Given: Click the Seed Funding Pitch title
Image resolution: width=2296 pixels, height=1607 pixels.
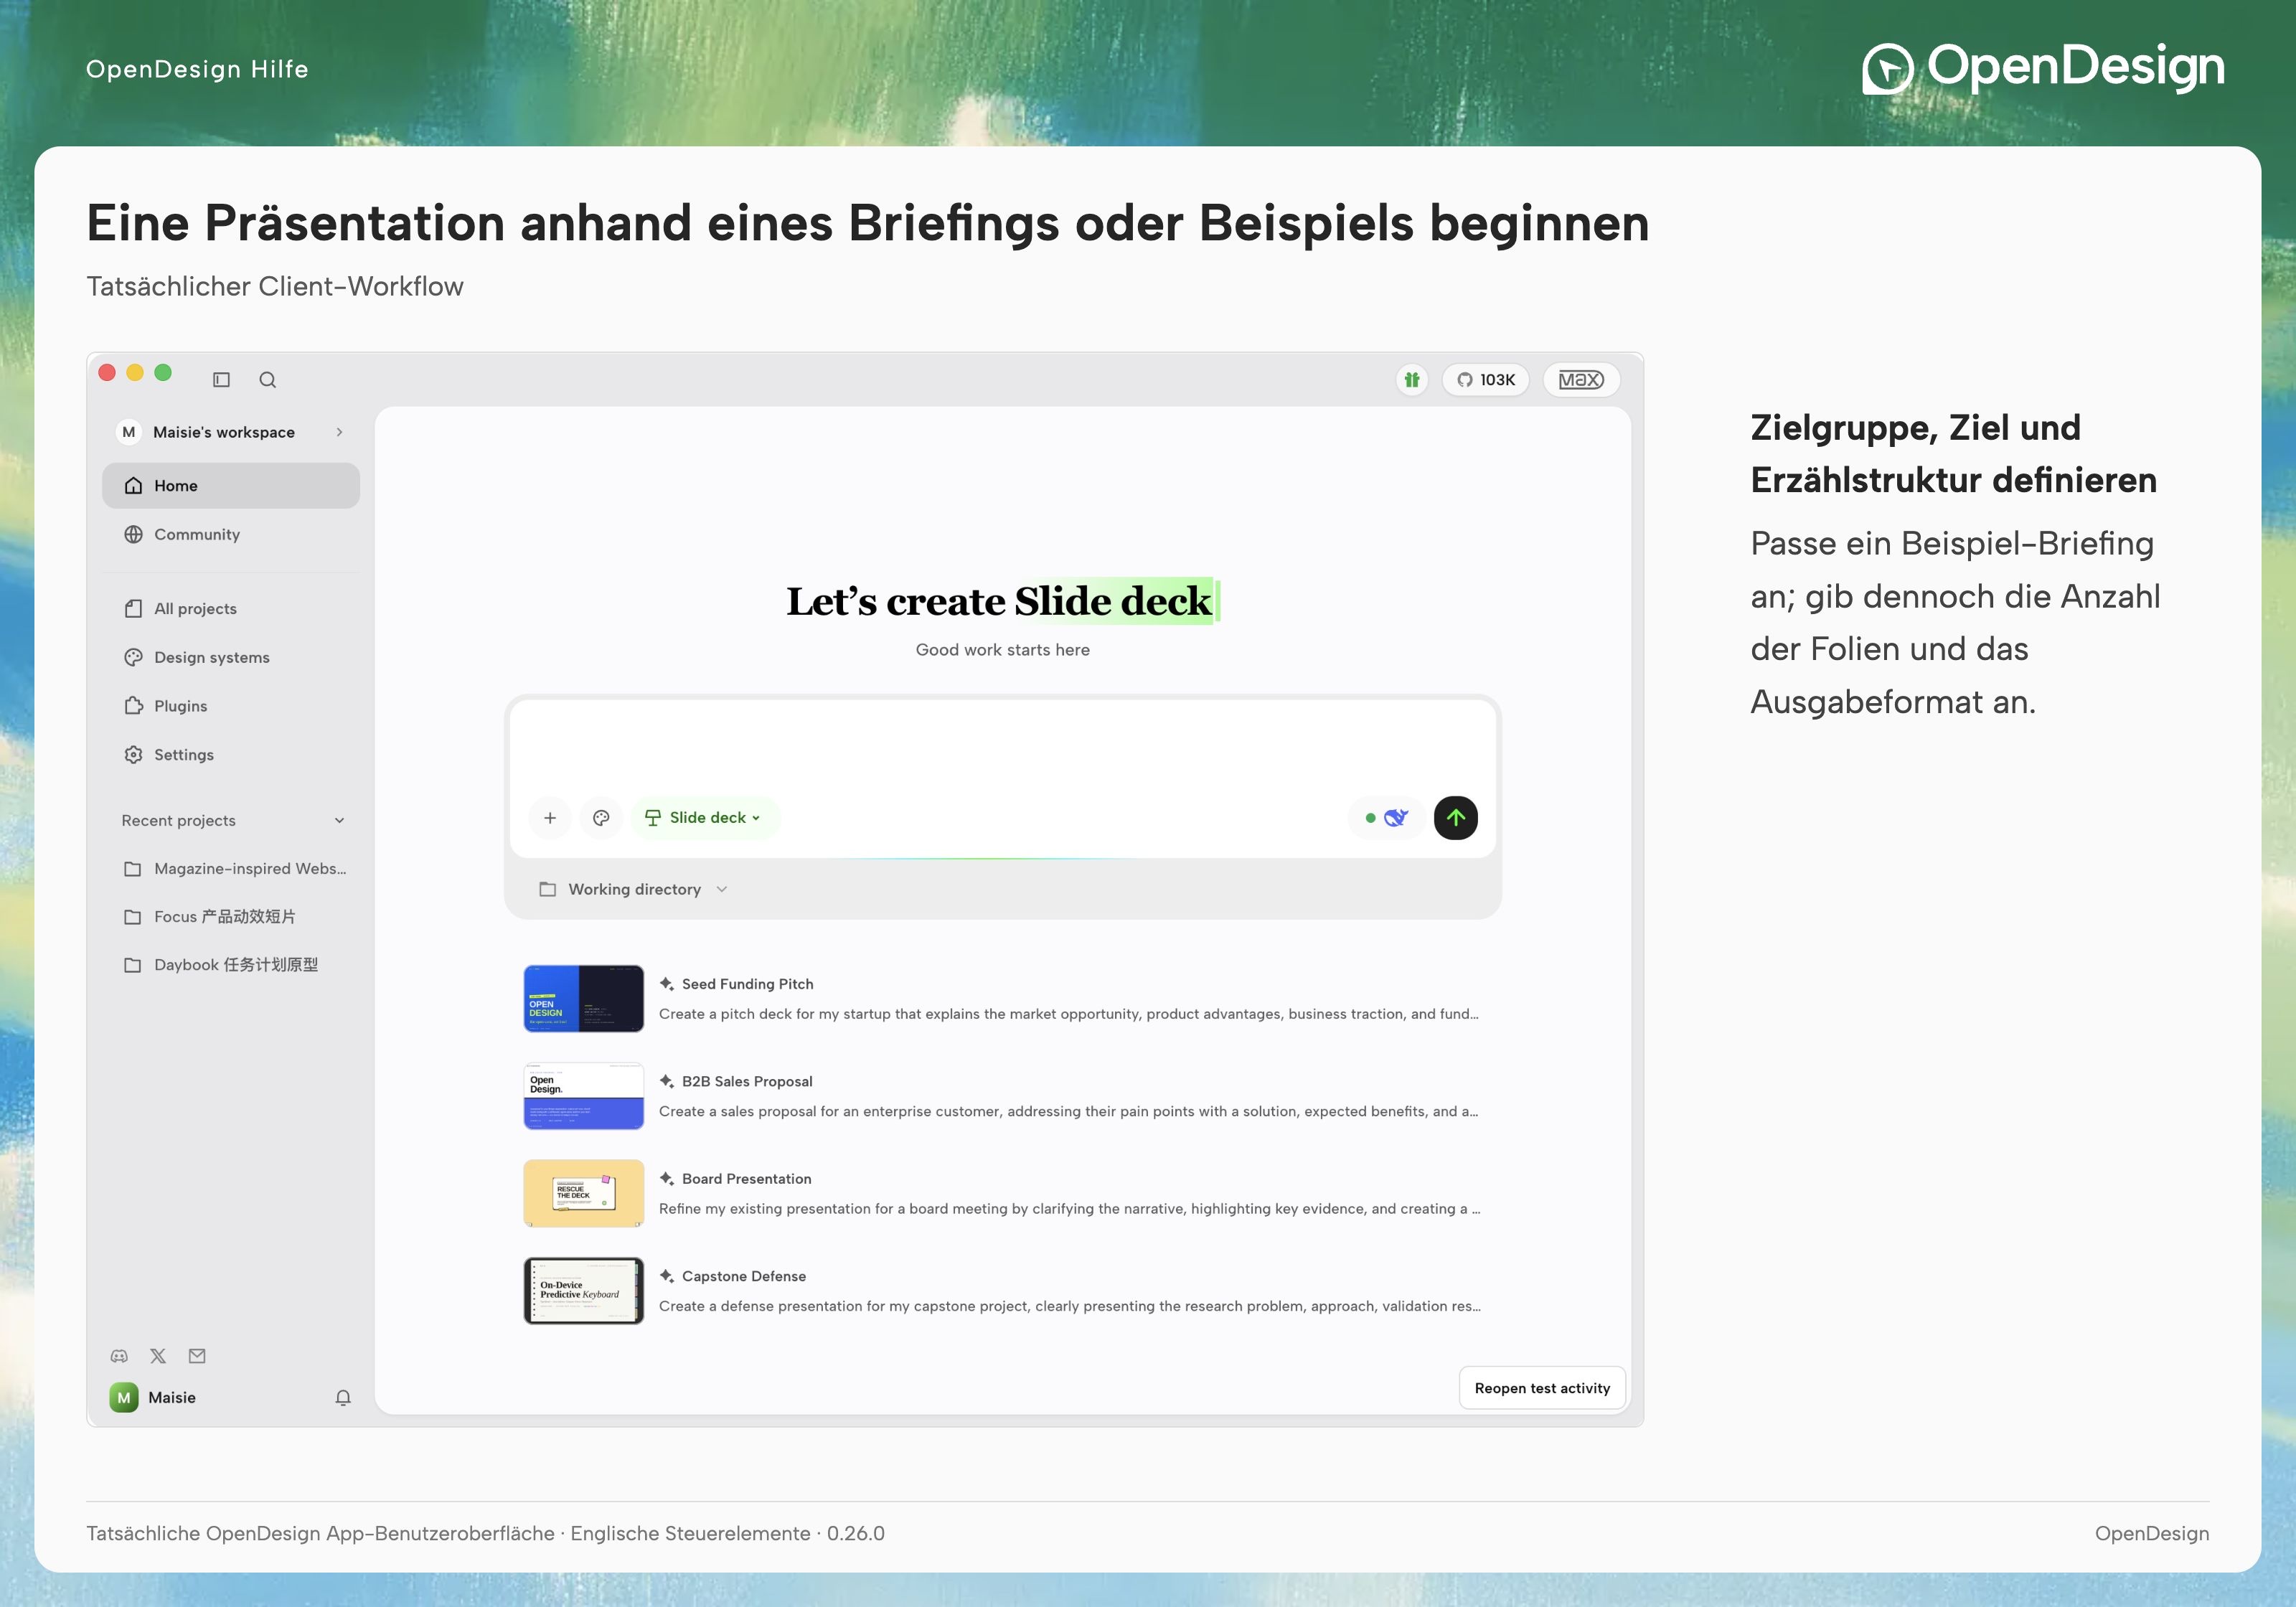Looking at the screenshot, I should [x=747, y=984].
